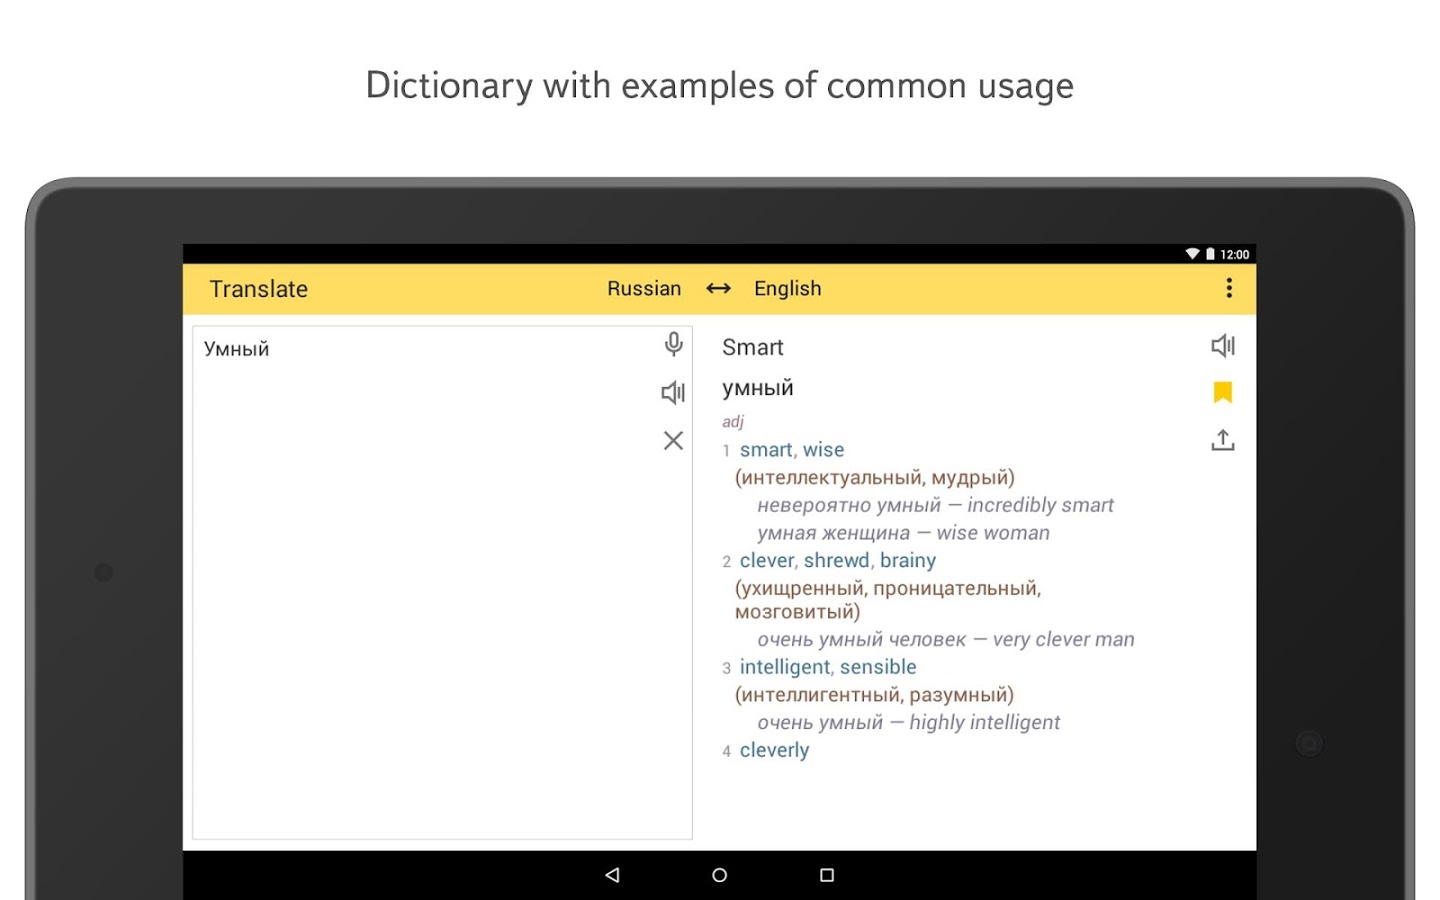1440x900 pixels.
Task: Tap the Translate title in header
Action: click(259, 289)
